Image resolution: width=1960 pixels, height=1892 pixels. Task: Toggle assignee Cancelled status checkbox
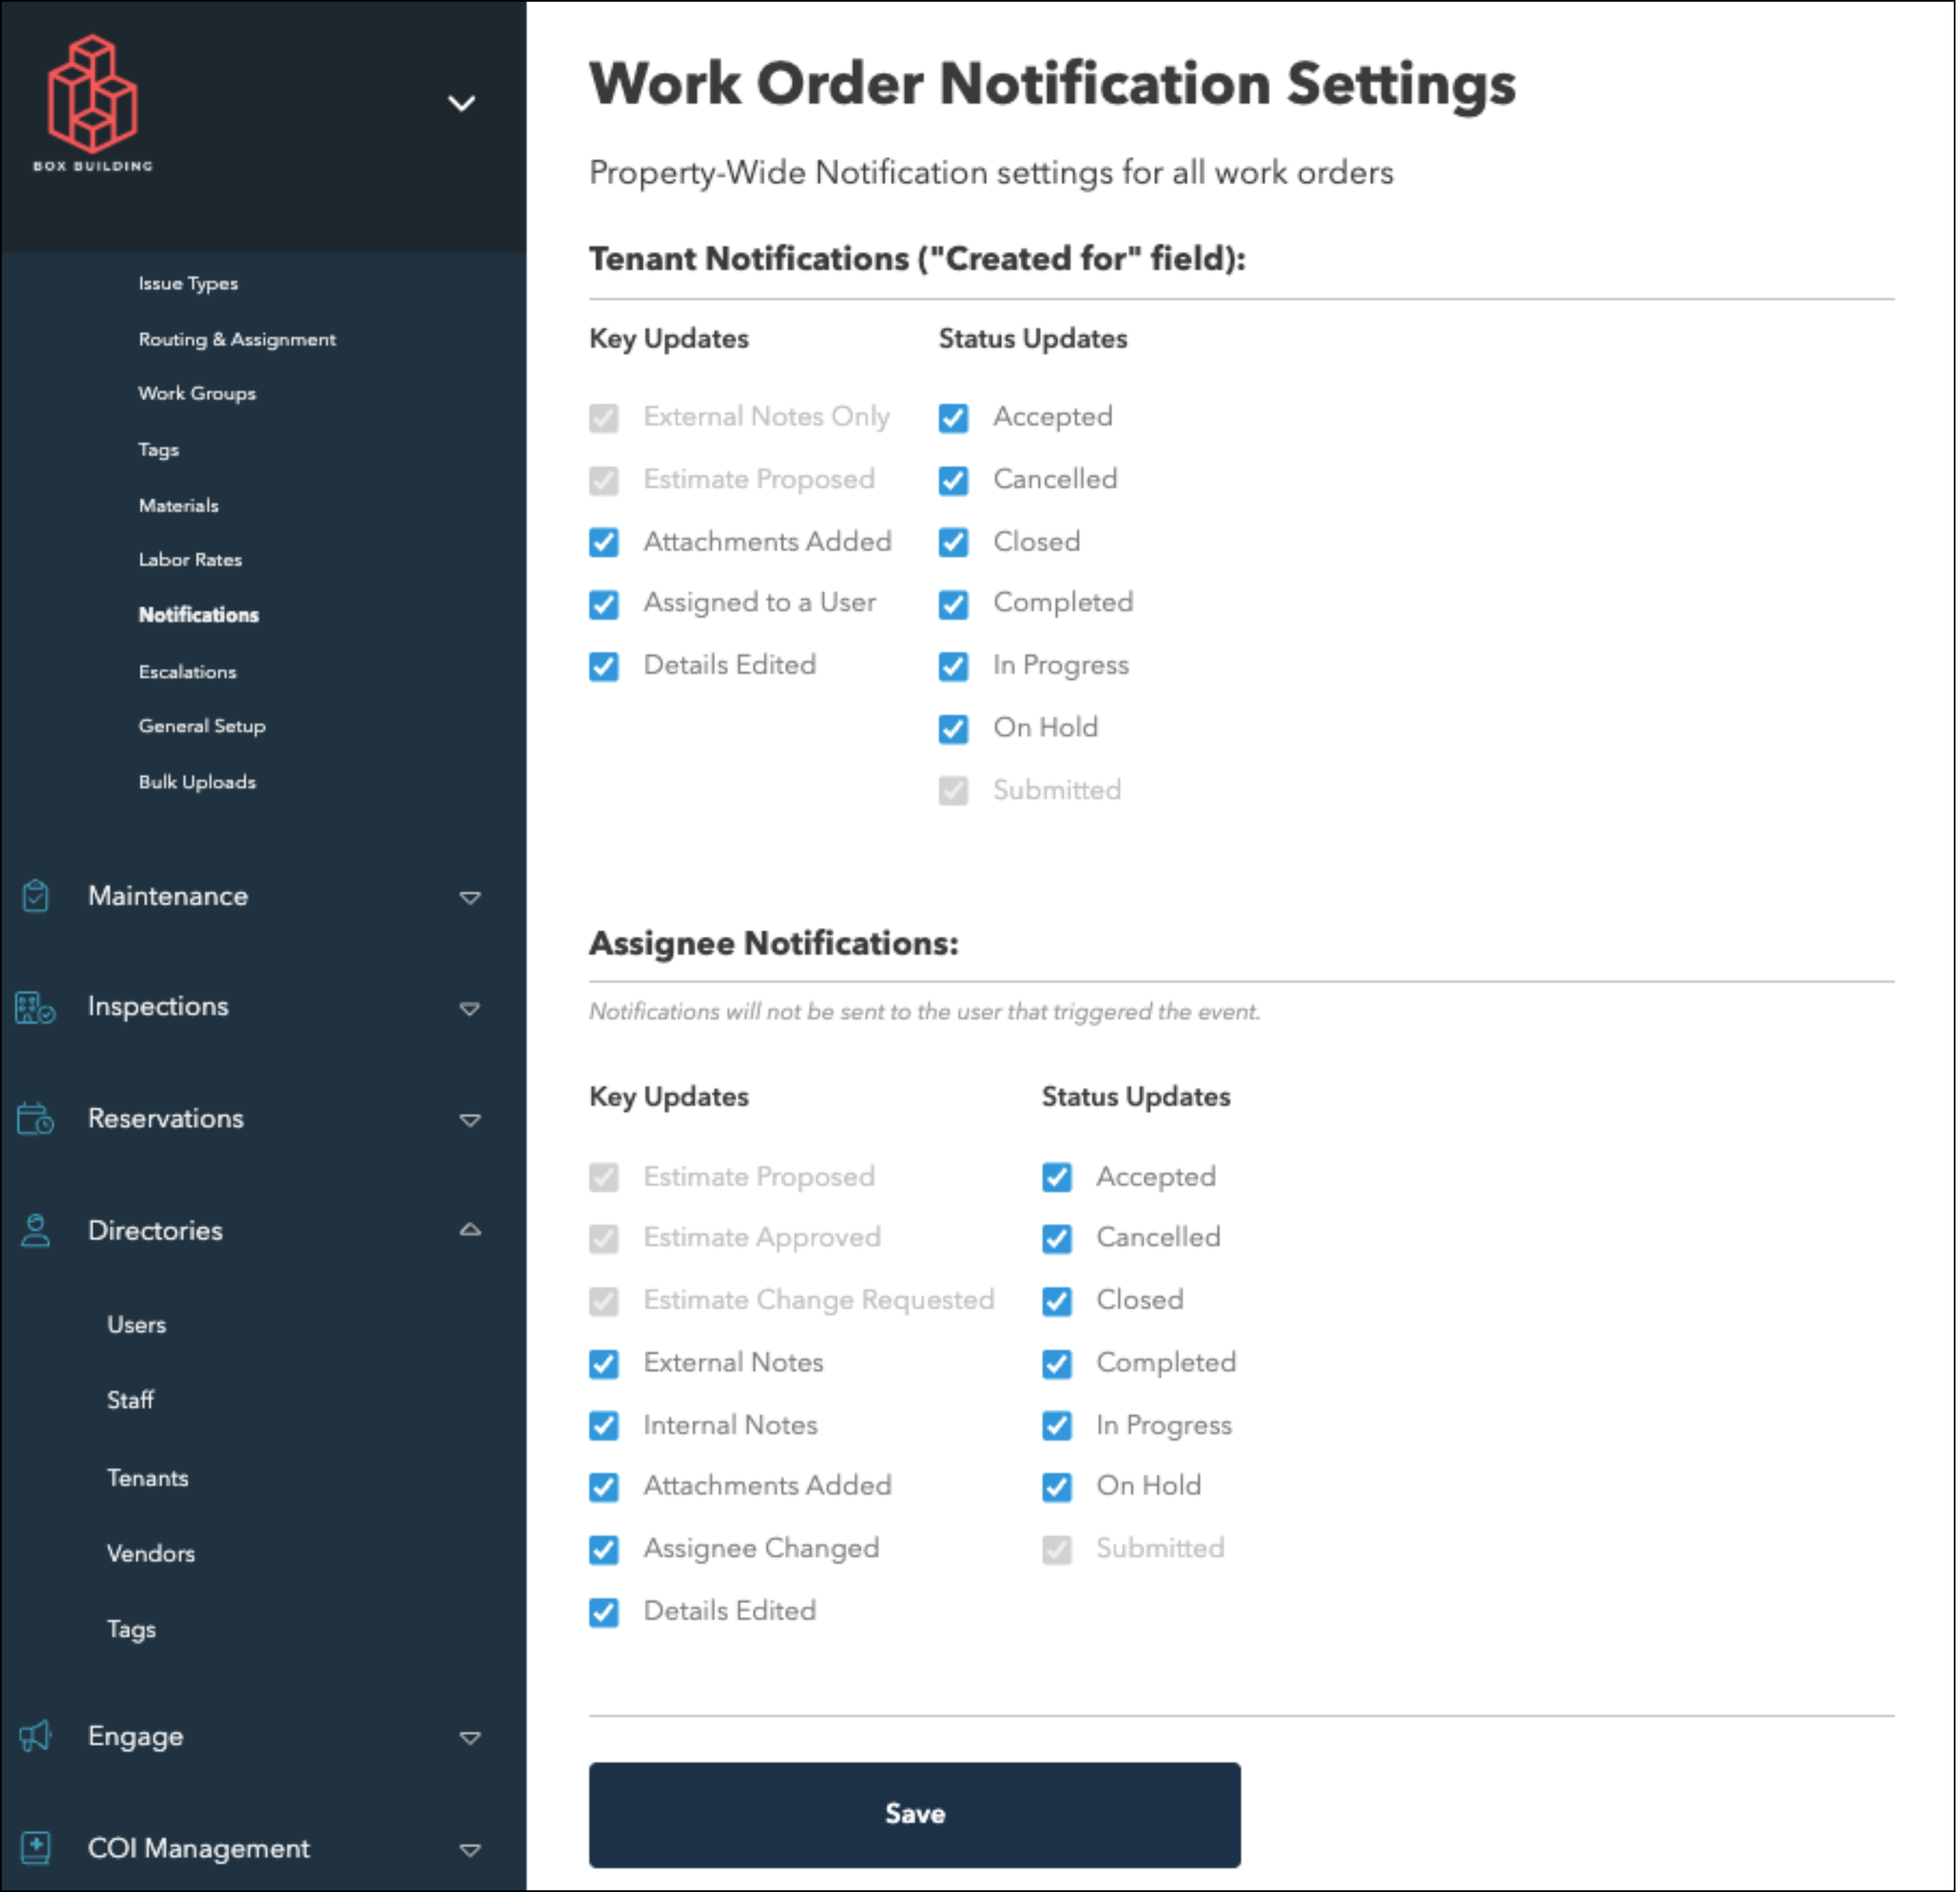[x=1057, y=1239]
